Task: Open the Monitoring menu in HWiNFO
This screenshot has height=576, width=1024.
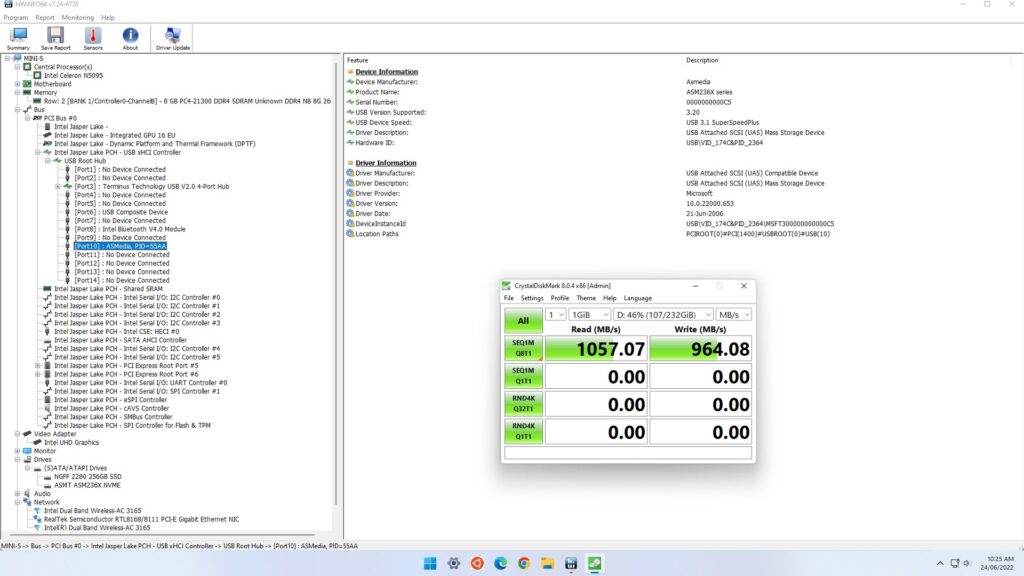Action: (x=78, y=17)
